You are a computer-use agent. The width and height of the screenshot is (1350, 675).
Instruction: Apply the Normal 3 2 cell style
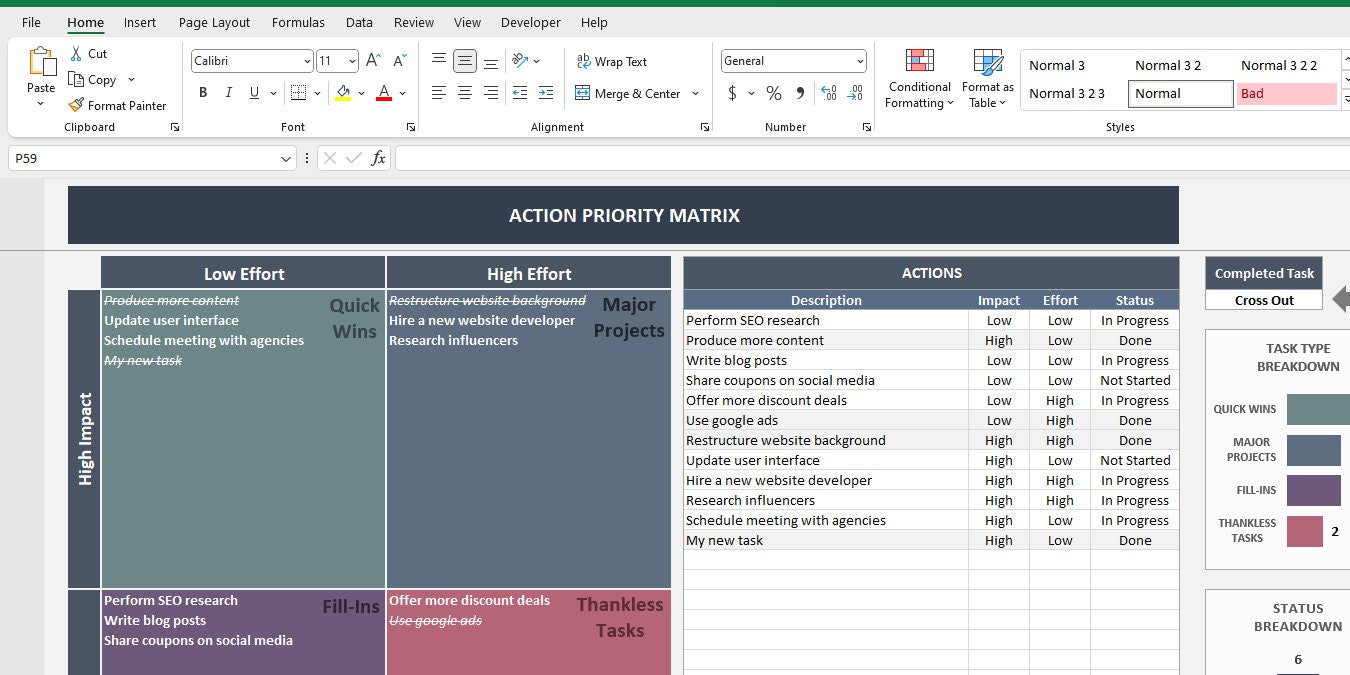tap(1180, 65)
